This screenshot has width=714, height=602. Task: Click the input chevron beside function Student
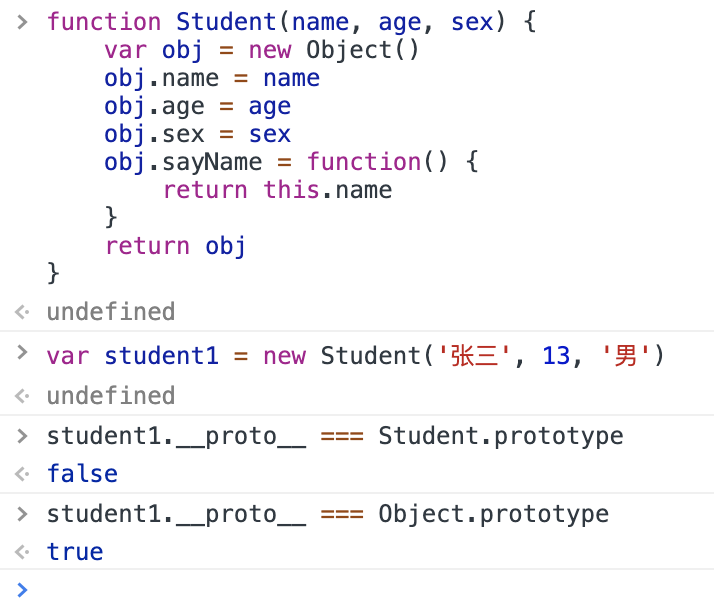22,22
